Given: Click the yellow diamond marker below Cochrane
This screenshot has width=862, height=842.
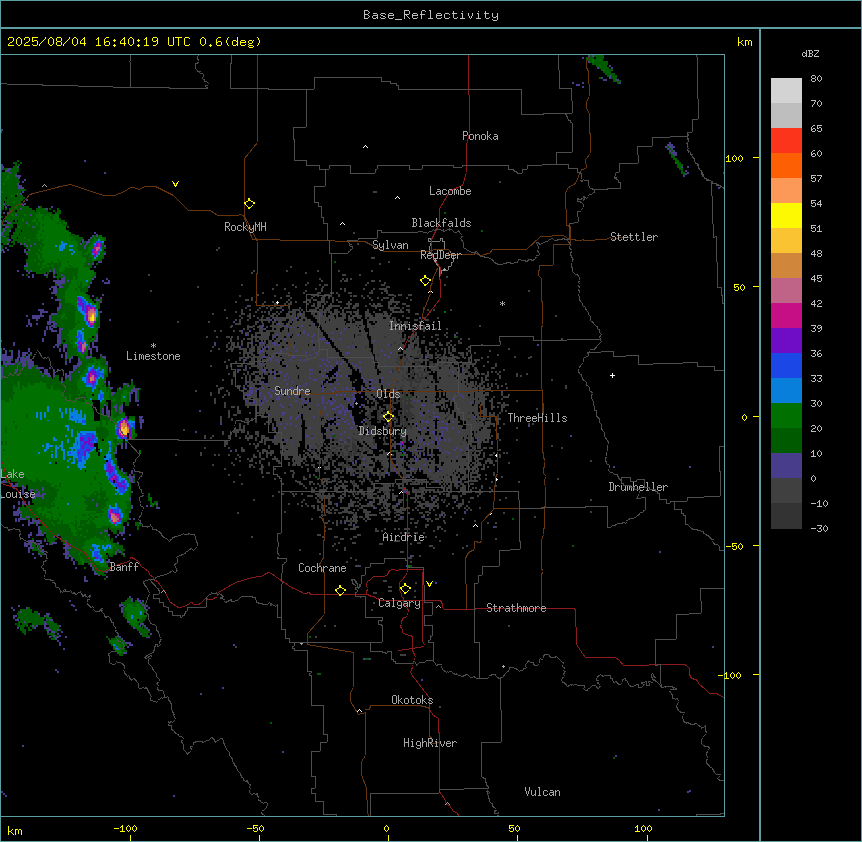Looking at the screenshot, I should 340,590.
